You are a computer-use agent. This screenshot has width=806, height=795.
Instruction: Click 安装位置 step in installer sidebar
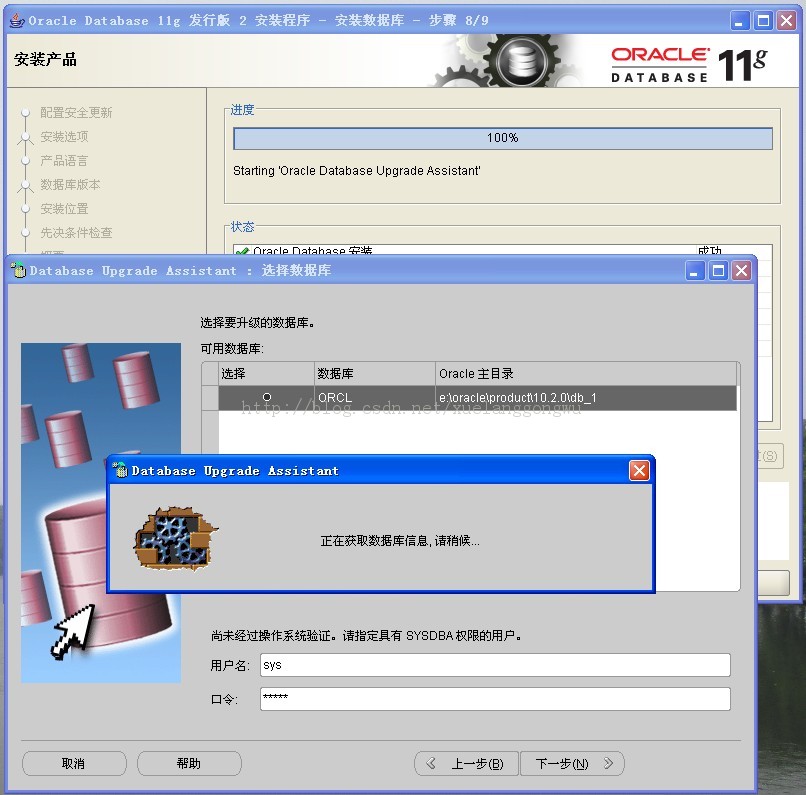point(64,209)
